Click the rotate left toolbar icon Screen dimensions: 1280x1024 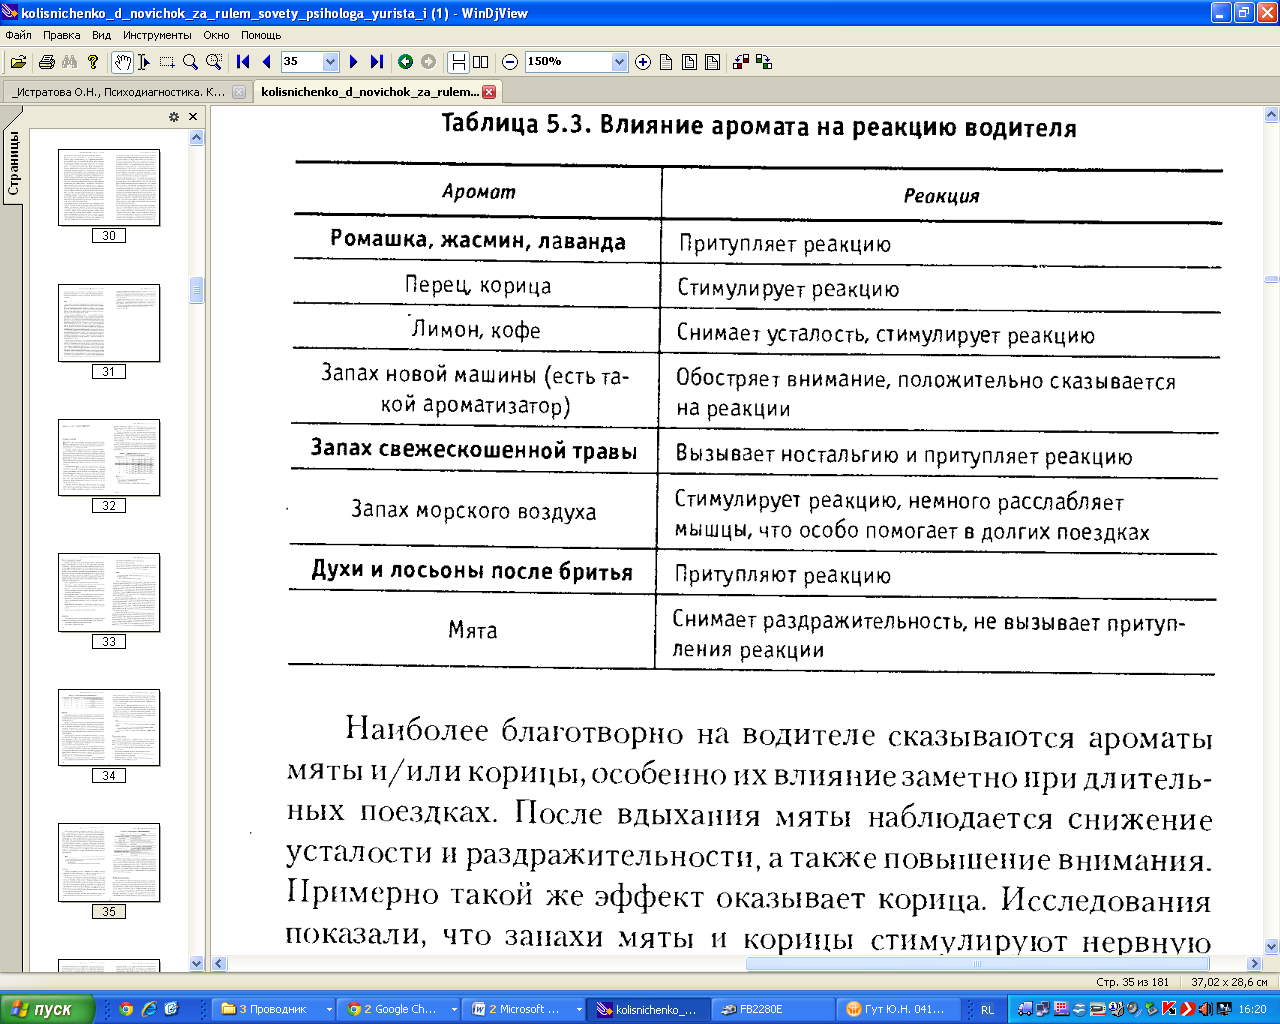coord(741,62)
